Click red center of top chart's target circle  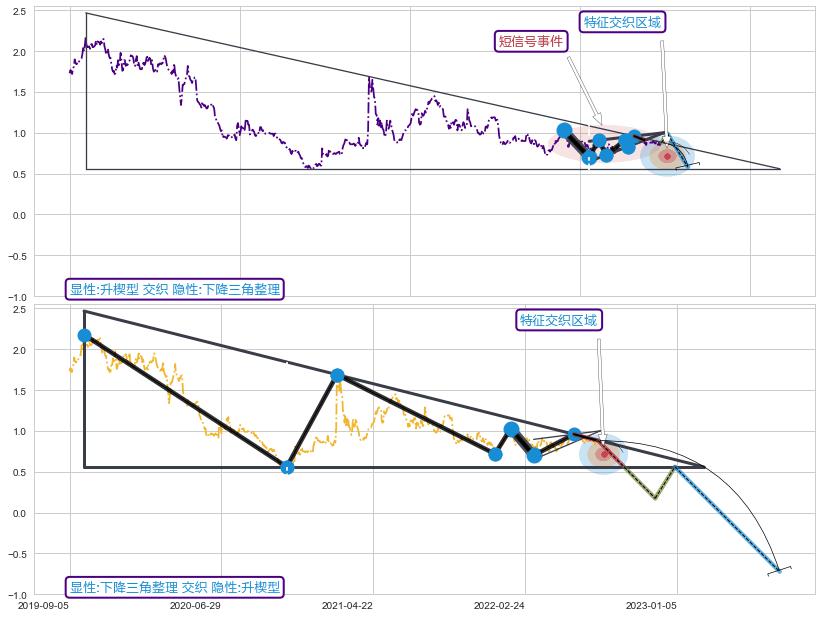coord(667,156)
